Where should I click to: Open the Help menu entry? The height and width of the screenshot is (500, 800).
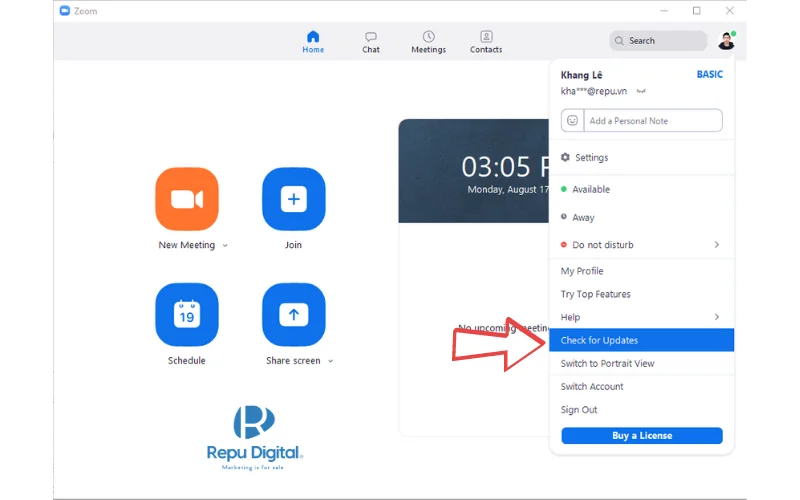tap(641, 317)
